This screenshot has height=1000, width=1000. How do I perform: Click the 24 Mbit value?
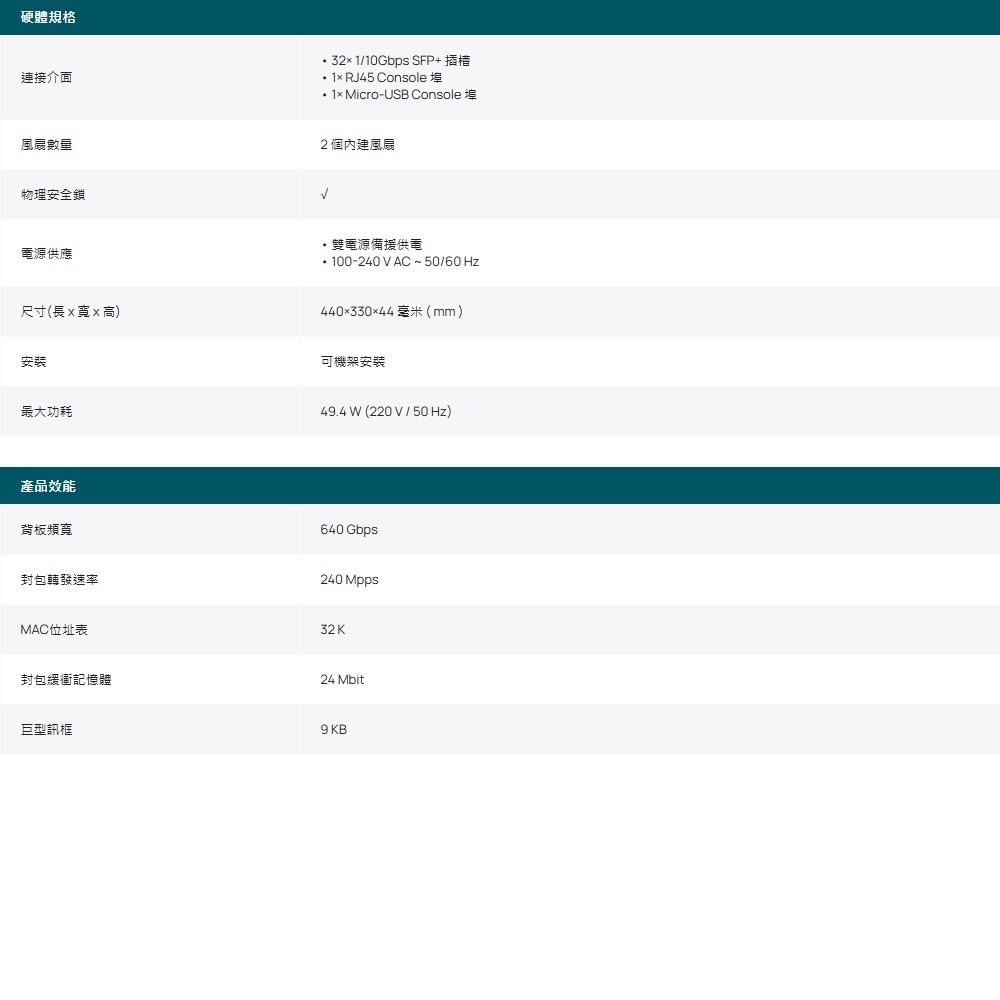tap(342, 679)
